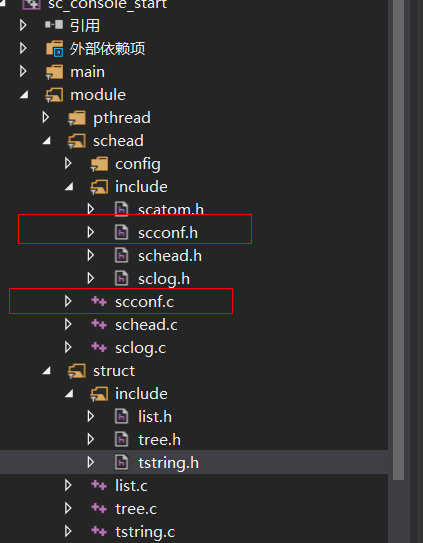The width and height of the screenshot is (423, 543).
Task: Select the config folder label
Action: (138, 164)
